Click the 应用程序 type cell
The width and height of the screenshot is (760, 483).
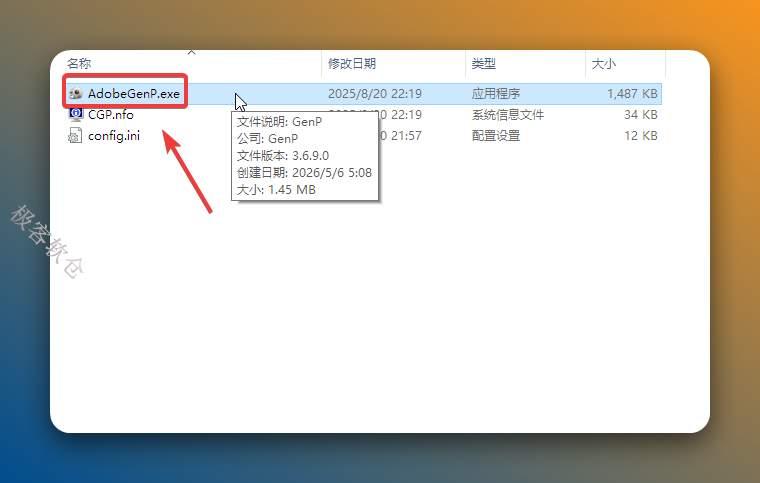click(x=496, y=93)
